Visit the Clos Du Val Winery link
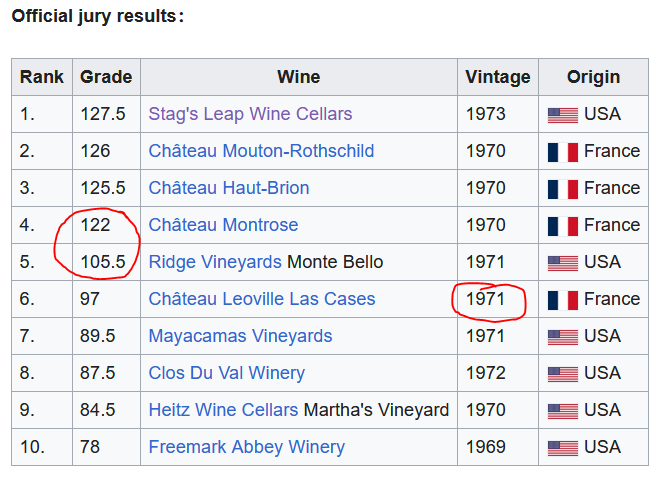Screen dimensions: 666x480 tap(226, 373)
